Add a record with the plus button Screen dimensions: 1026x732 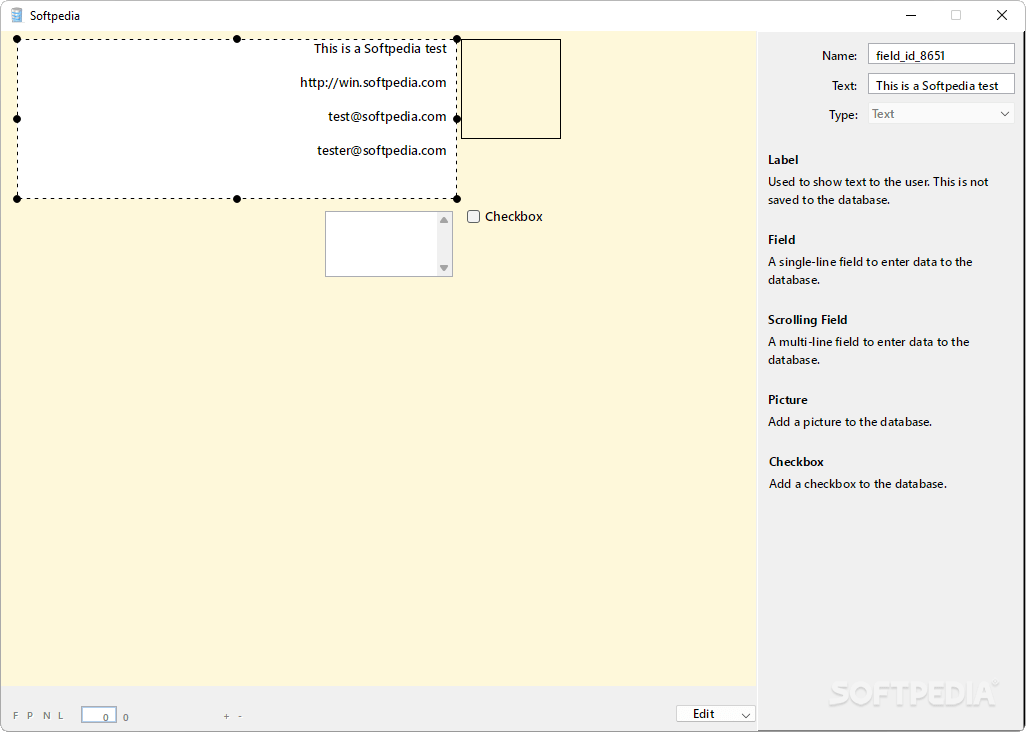pyautogui.click(x=226, y=716)
